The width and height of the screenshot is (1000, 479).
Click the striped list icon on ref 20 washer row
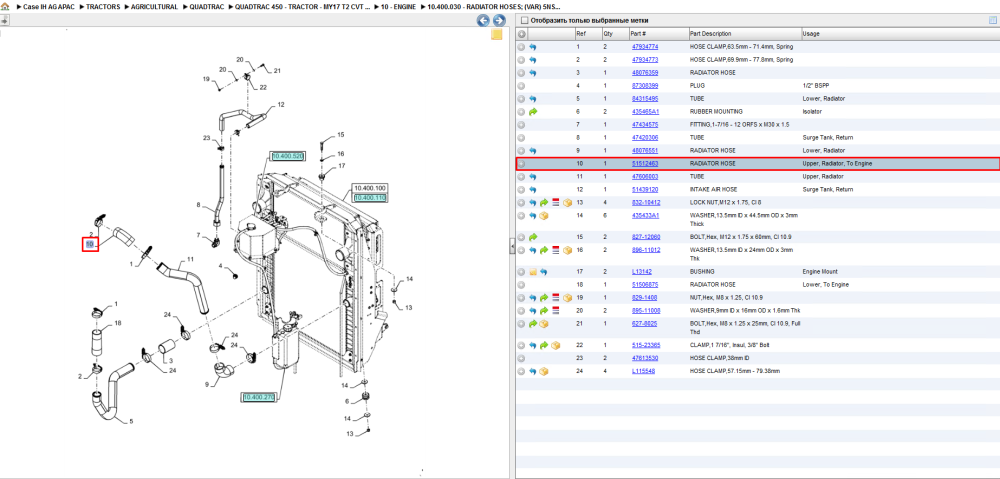coord(555,311)
